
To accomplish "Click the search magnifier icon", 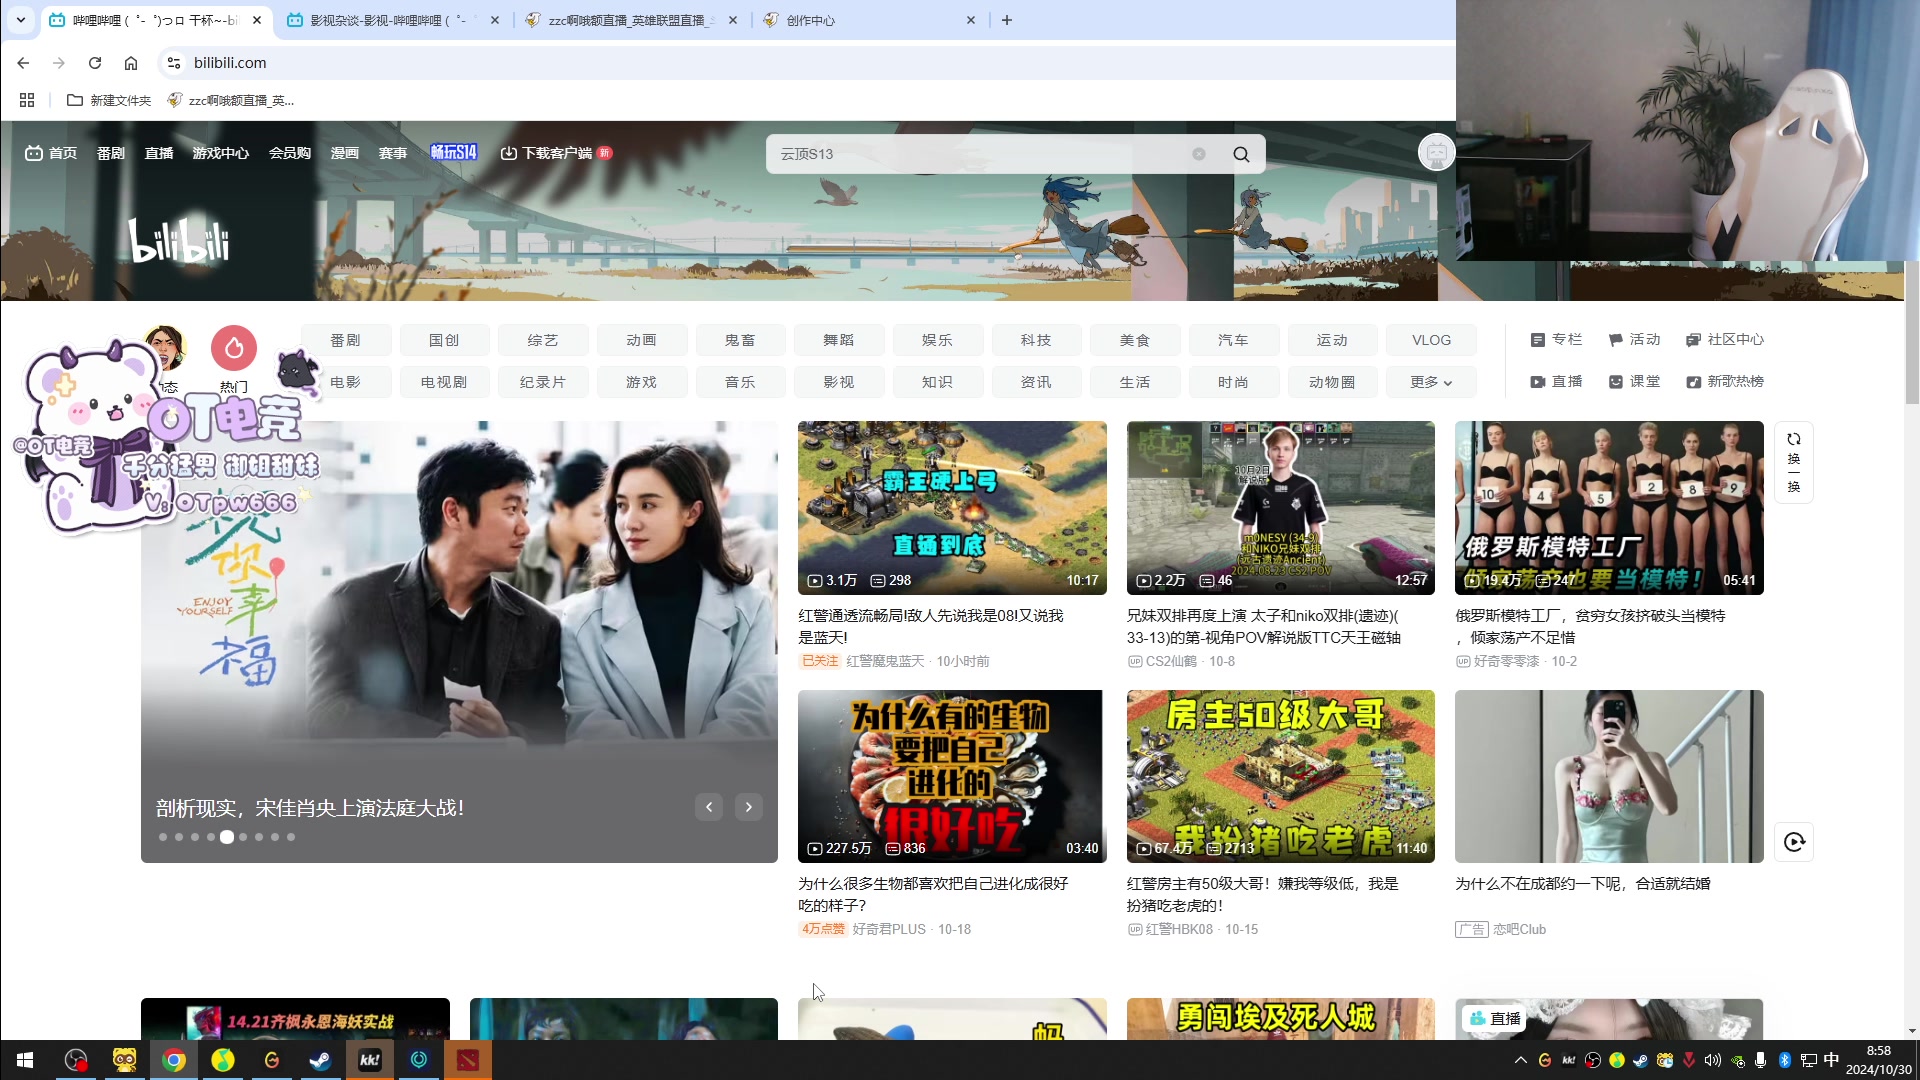I will click(1241, 154).
